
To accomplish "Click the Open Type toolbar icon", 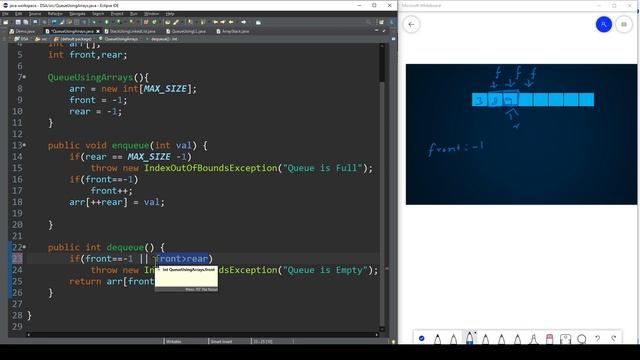I will pos(167,22).
